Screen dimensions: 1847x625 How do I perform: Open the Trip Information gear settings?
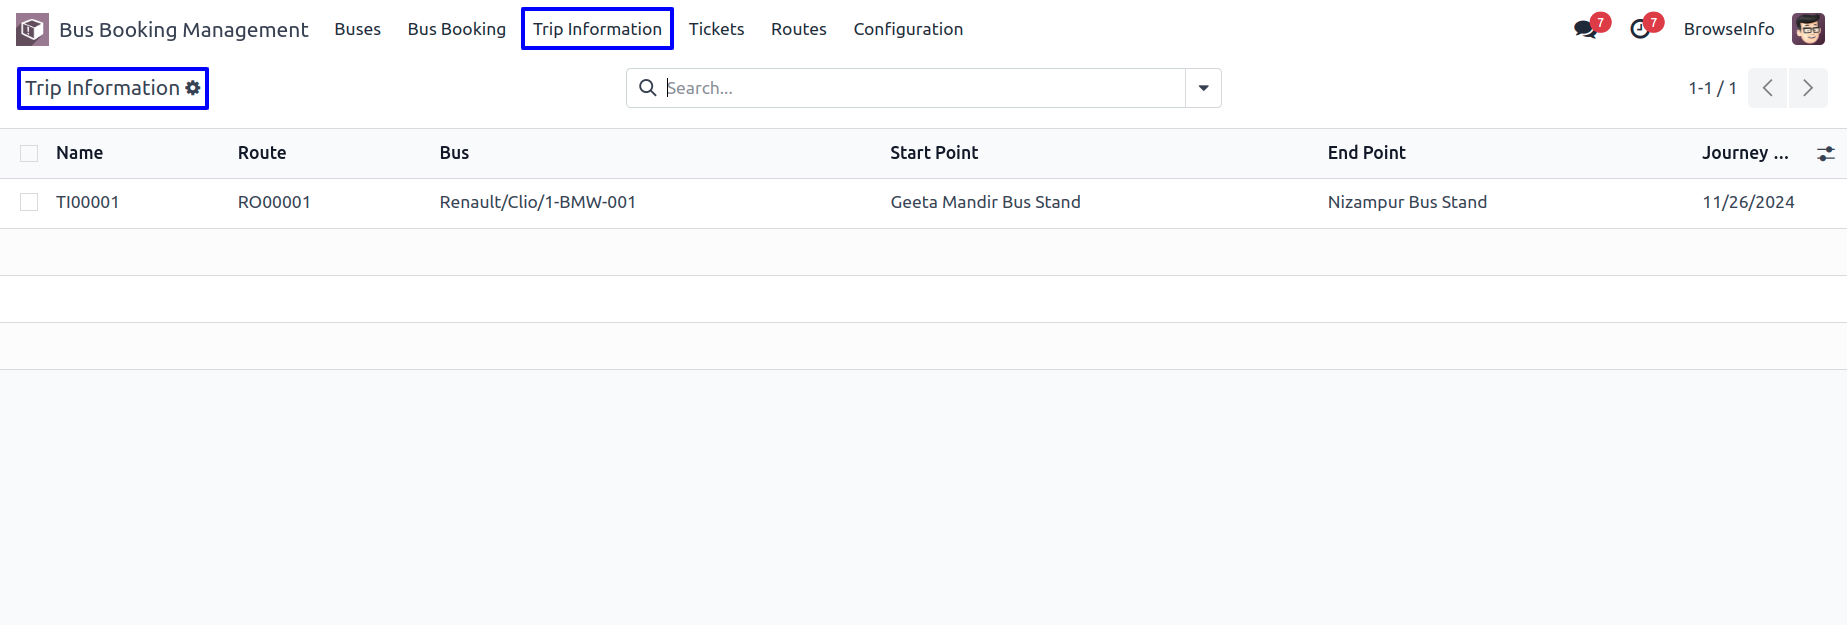coord(193,88)
